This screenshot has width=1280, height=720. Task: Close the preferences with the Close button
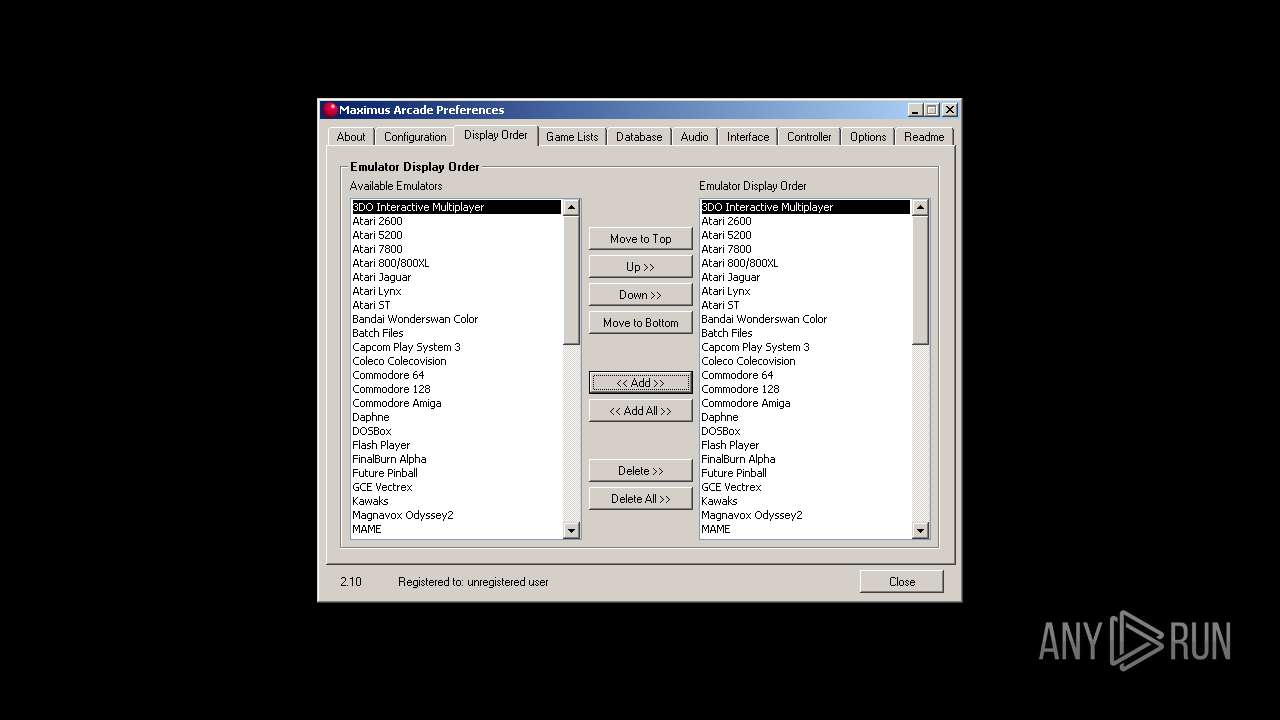pyautogui.click(x=902, y=582)
